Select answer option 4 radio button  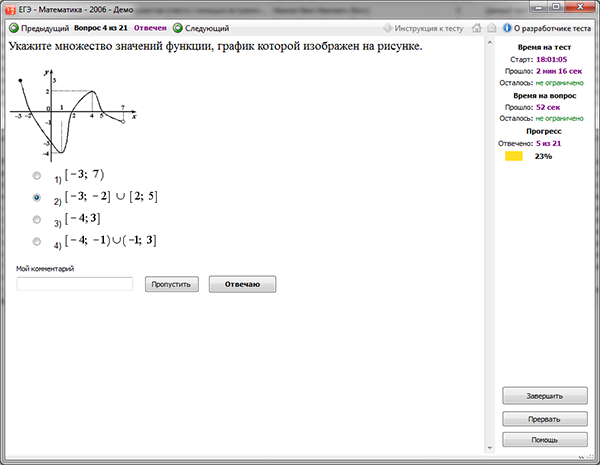37,241
